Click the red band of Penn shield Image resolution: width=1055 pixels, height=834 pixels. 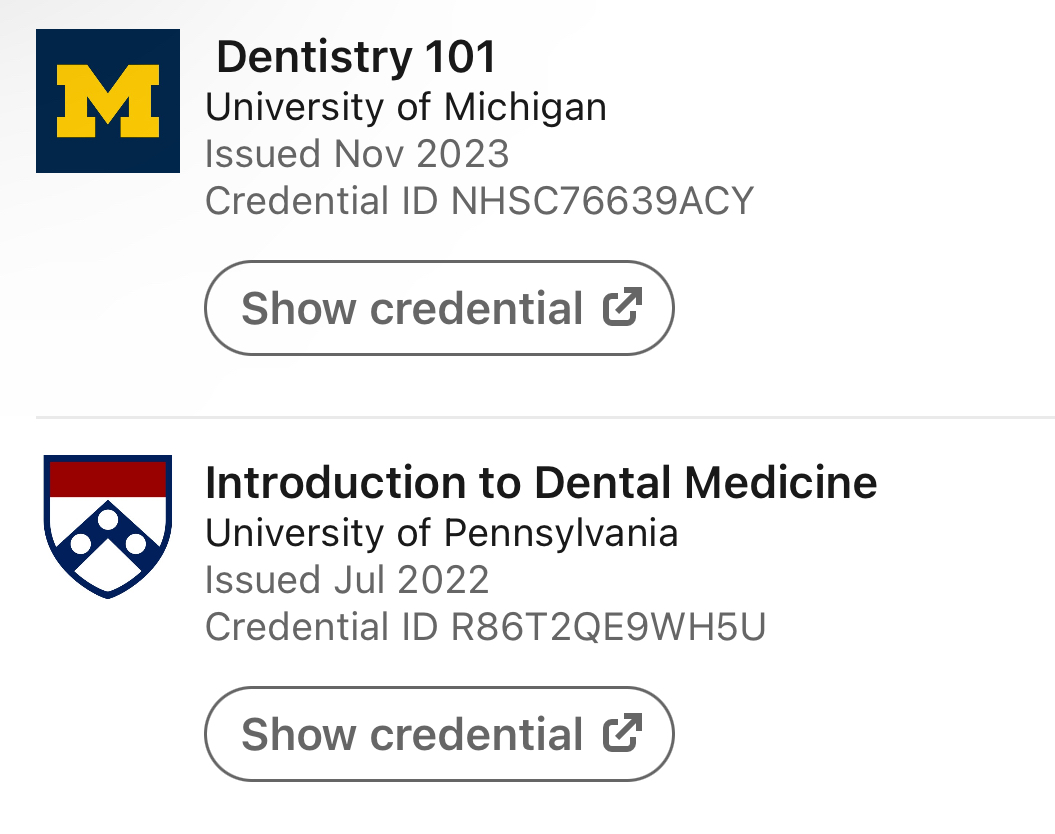point(108,479)
